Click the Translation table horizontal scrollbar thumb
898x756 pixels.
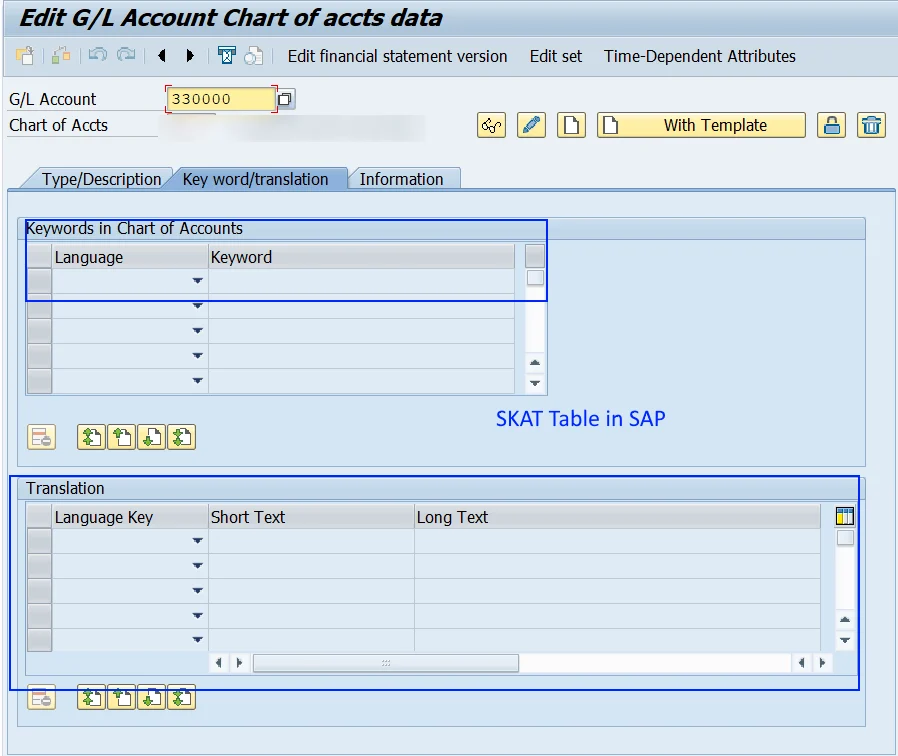pyautogui.click(x=386, y=663)
